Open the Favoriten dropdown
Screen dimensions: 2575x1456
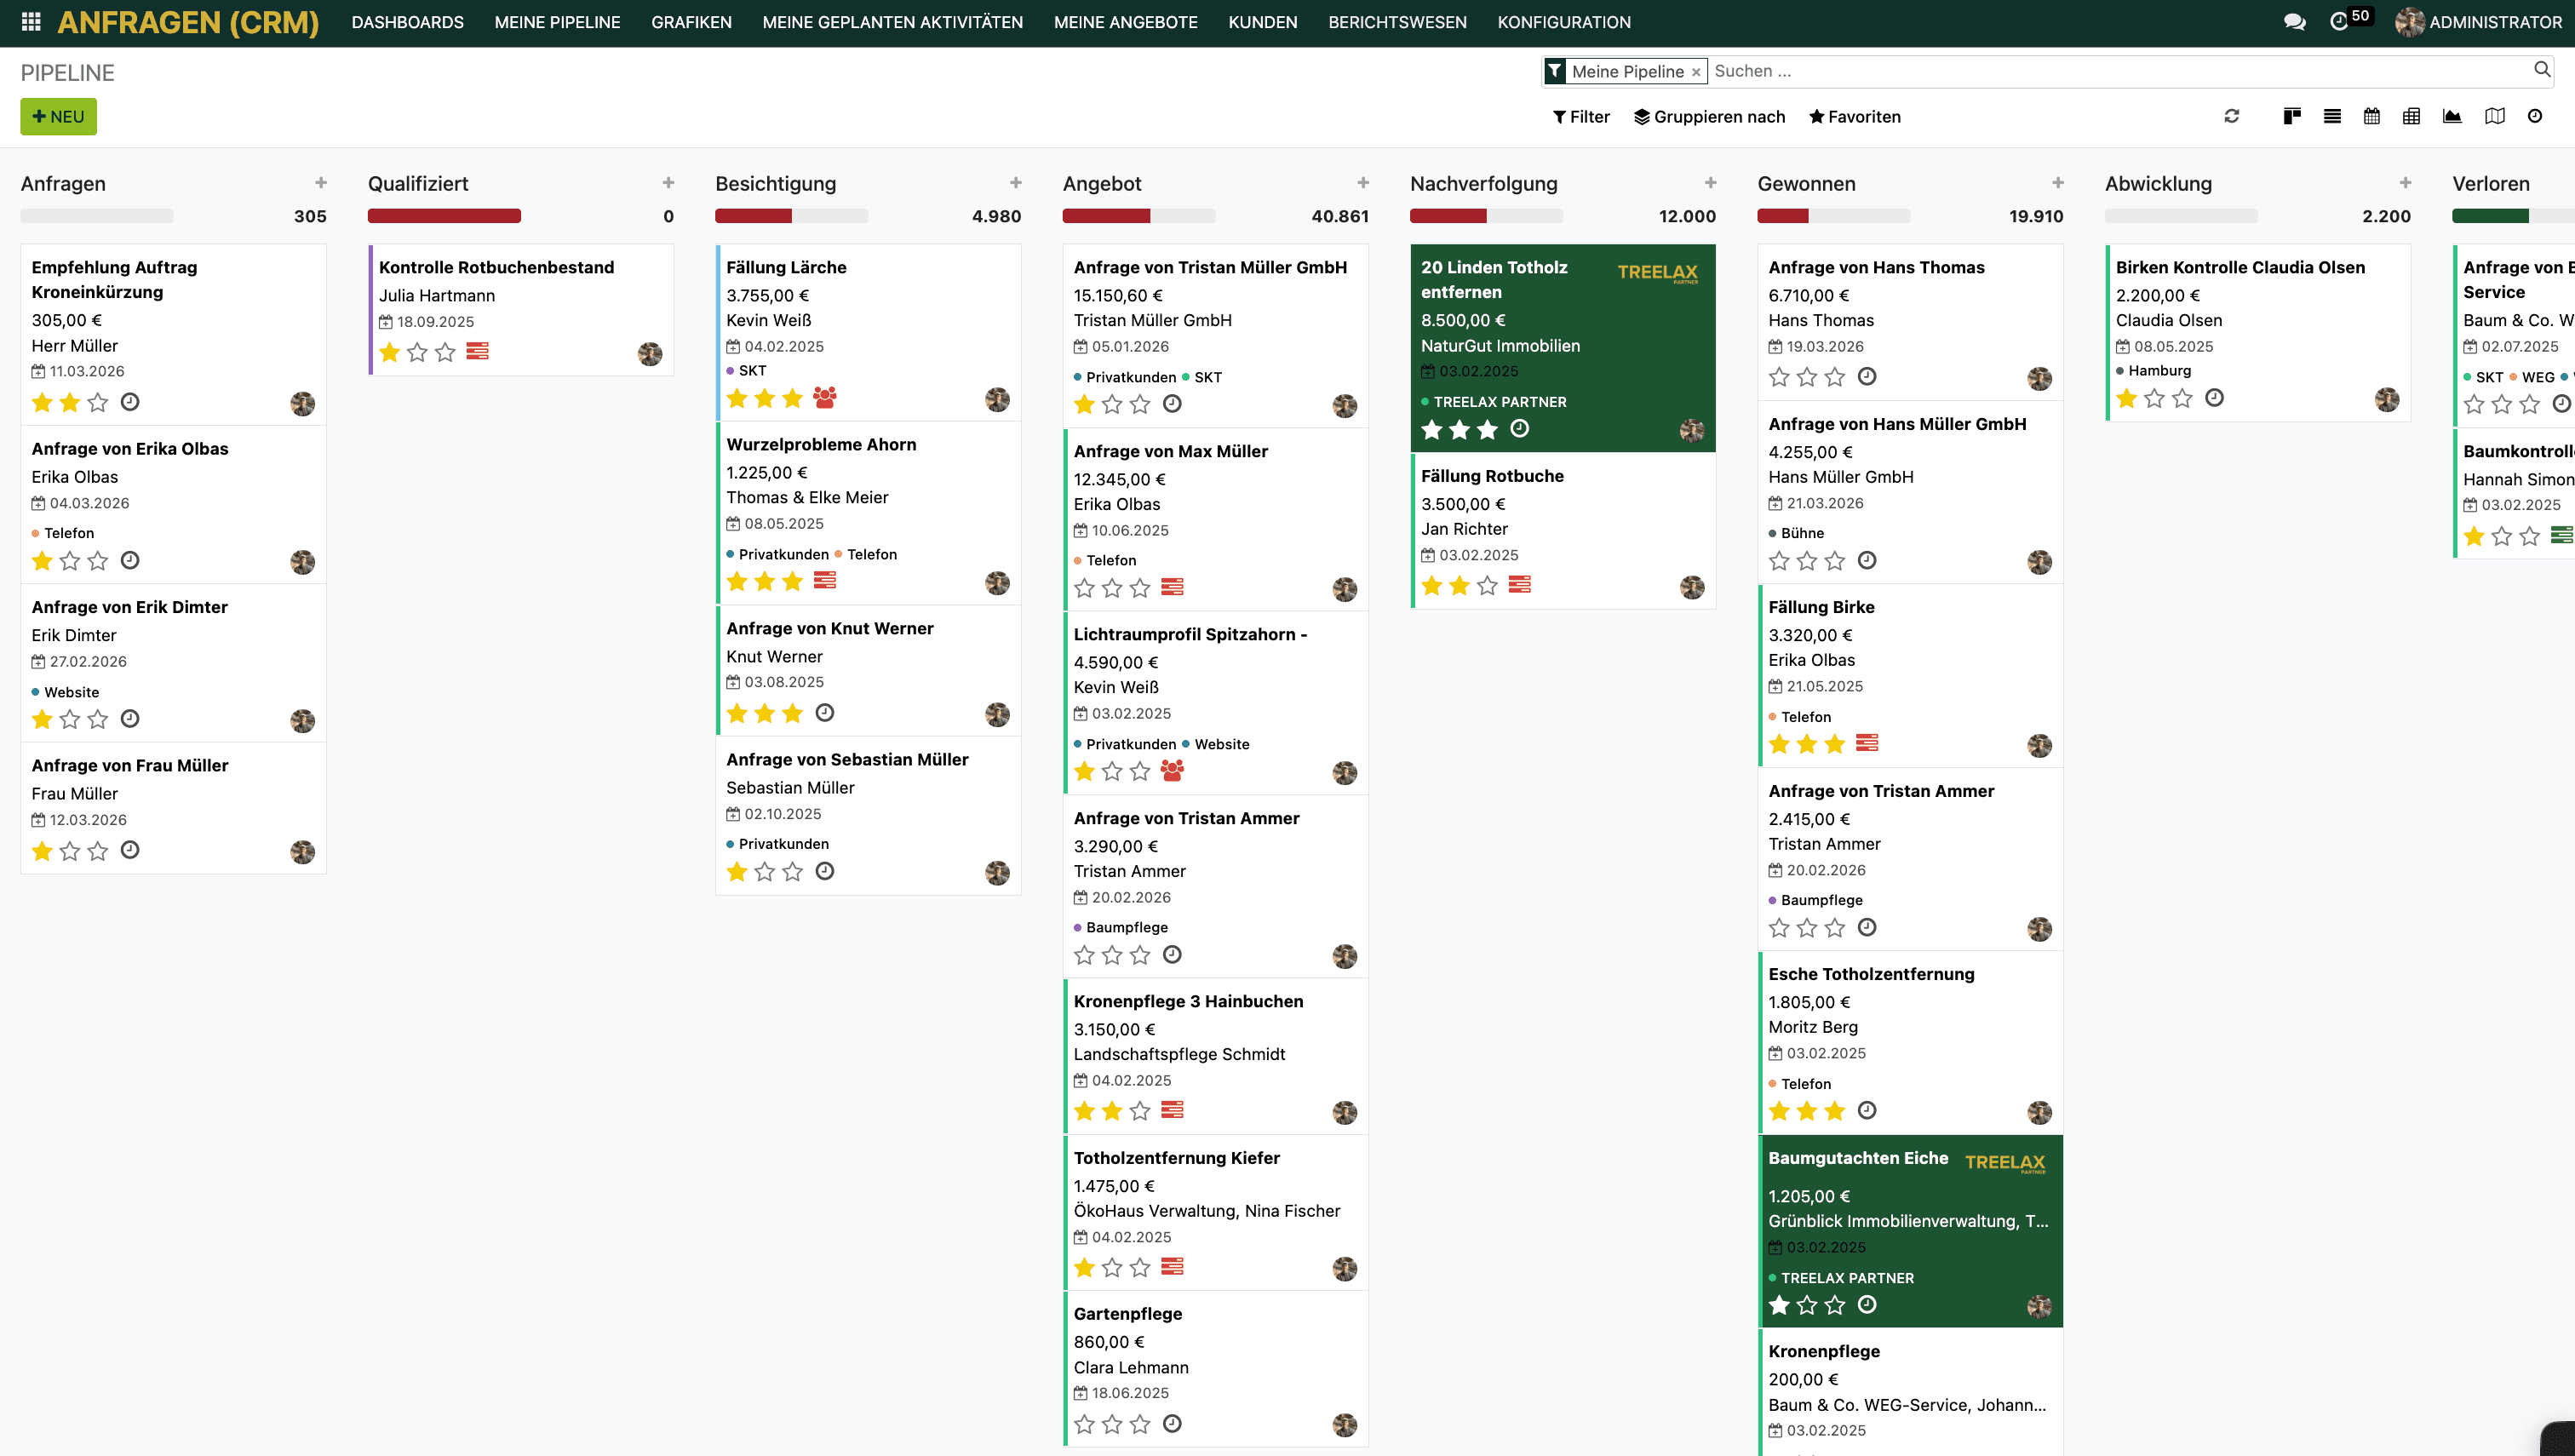click(1854, 116)
